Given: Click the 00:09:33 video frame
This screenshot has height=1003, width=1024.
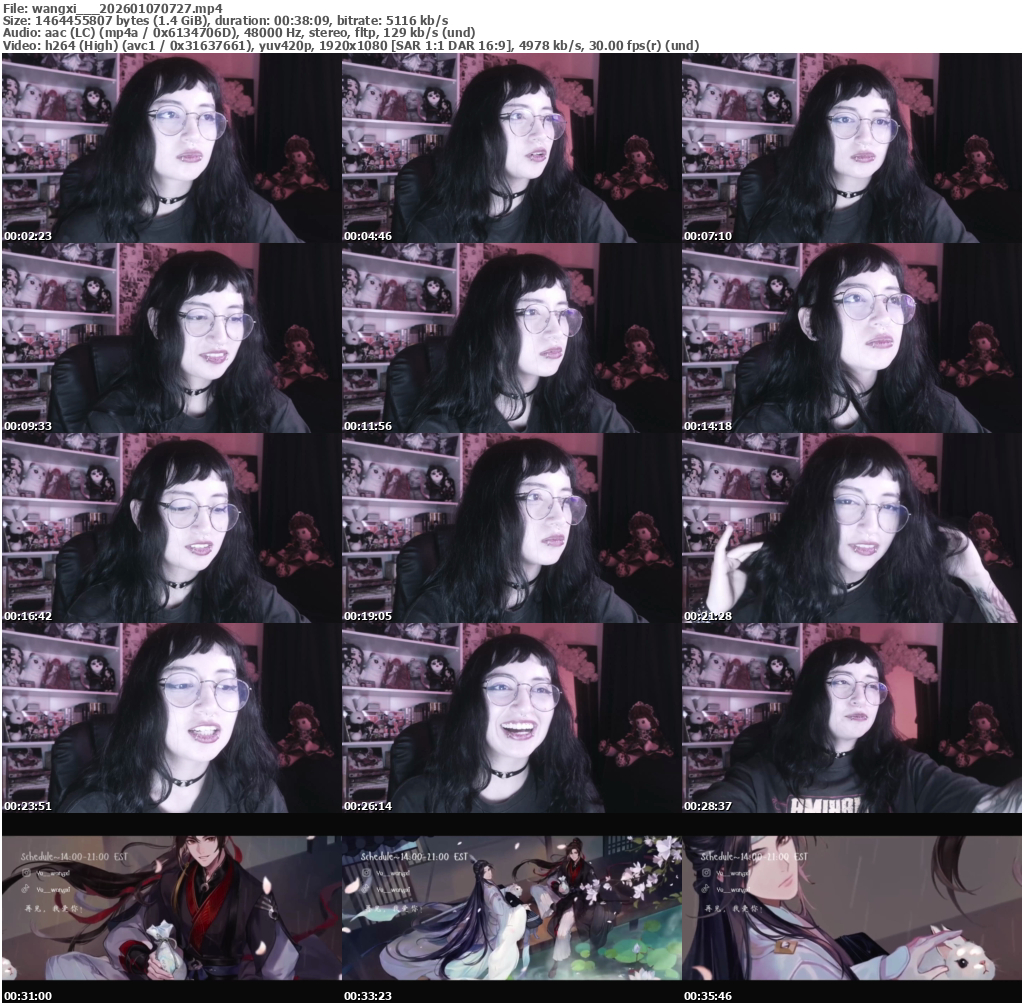Looking at the screenshot, I should pyautogui.click(x=171, y=338).
